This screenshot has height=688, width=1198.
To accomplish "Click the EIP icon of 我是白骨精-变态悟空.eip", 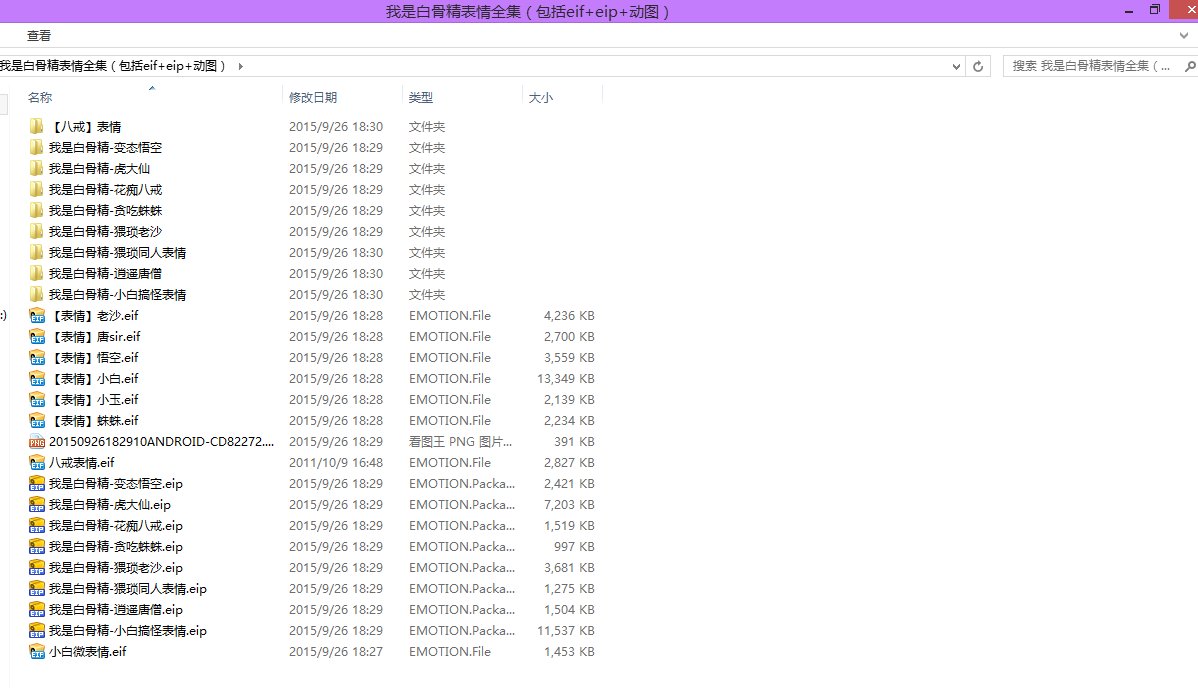I will pos(37,484).
